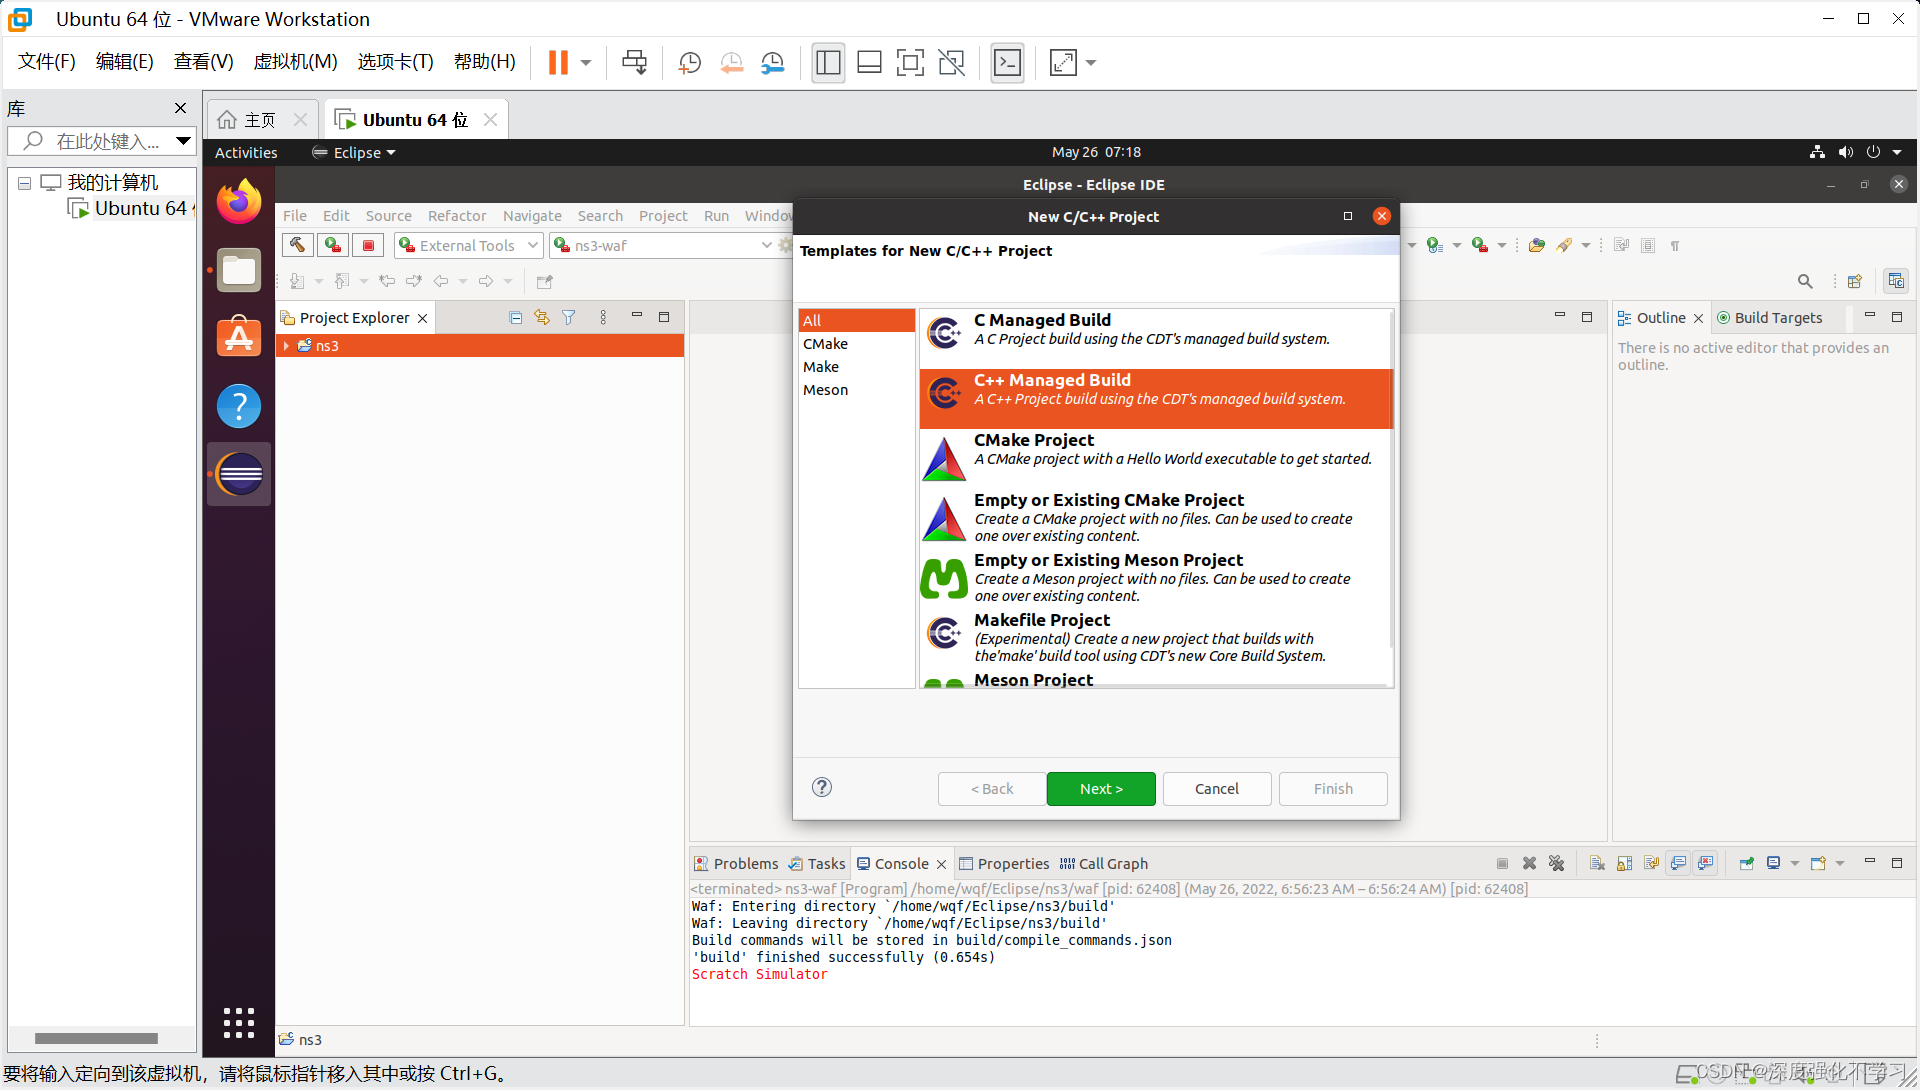The height and width of the screenshot is (1090, 1920).
Task: Select the All category in the template list
Action: point(857,320)
